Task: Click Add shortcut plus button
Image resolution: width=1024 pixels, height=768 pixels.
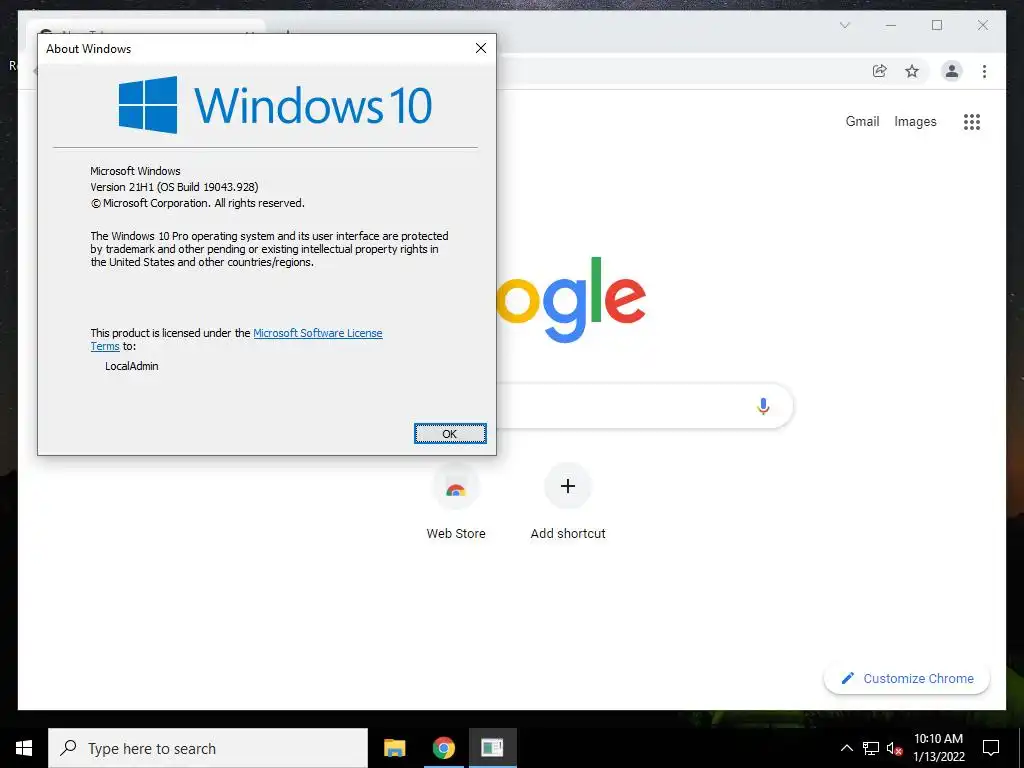Action: (x=568, y=486)
